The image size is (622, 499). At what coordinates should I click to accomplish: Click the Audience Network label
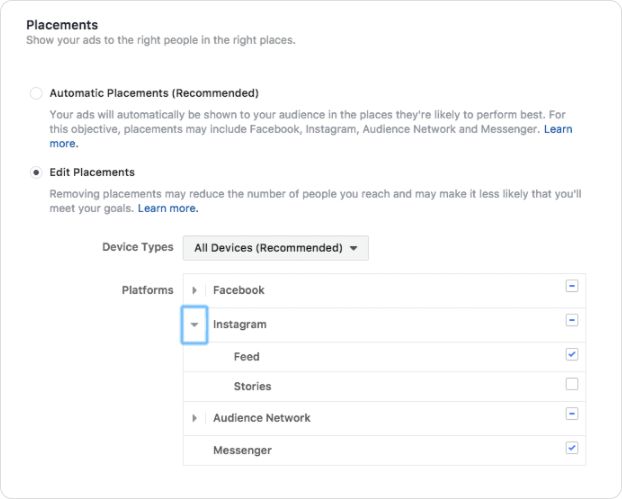click(x=261, y=418)
